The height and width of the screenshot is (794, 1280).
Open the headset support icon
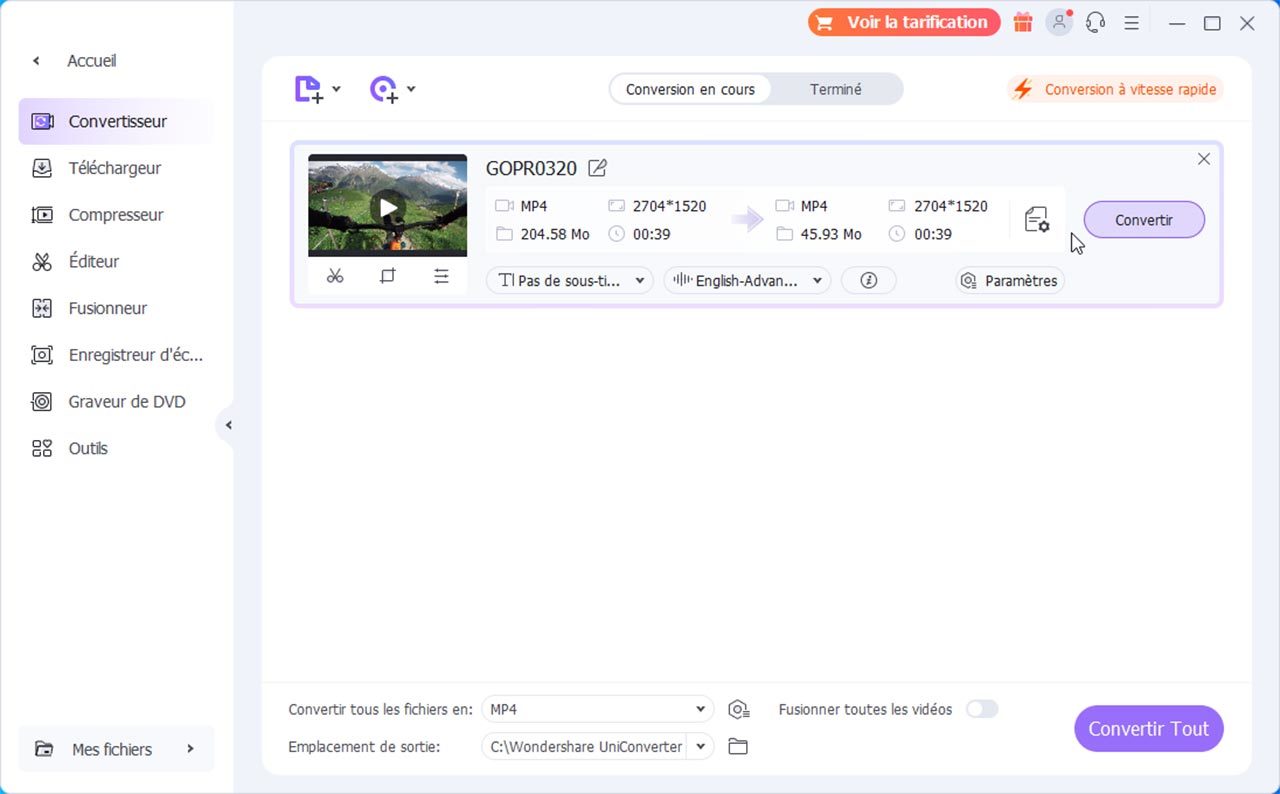[1095, 22]
